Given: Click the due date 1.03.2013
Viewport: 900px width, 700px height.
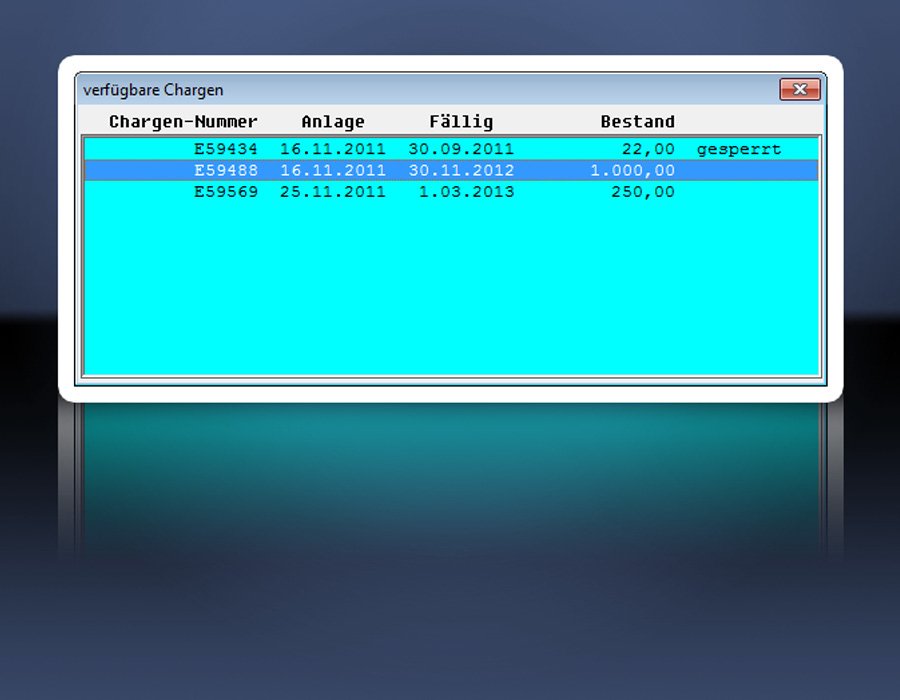Looking at the screenshot, I should tap(466, 192).
